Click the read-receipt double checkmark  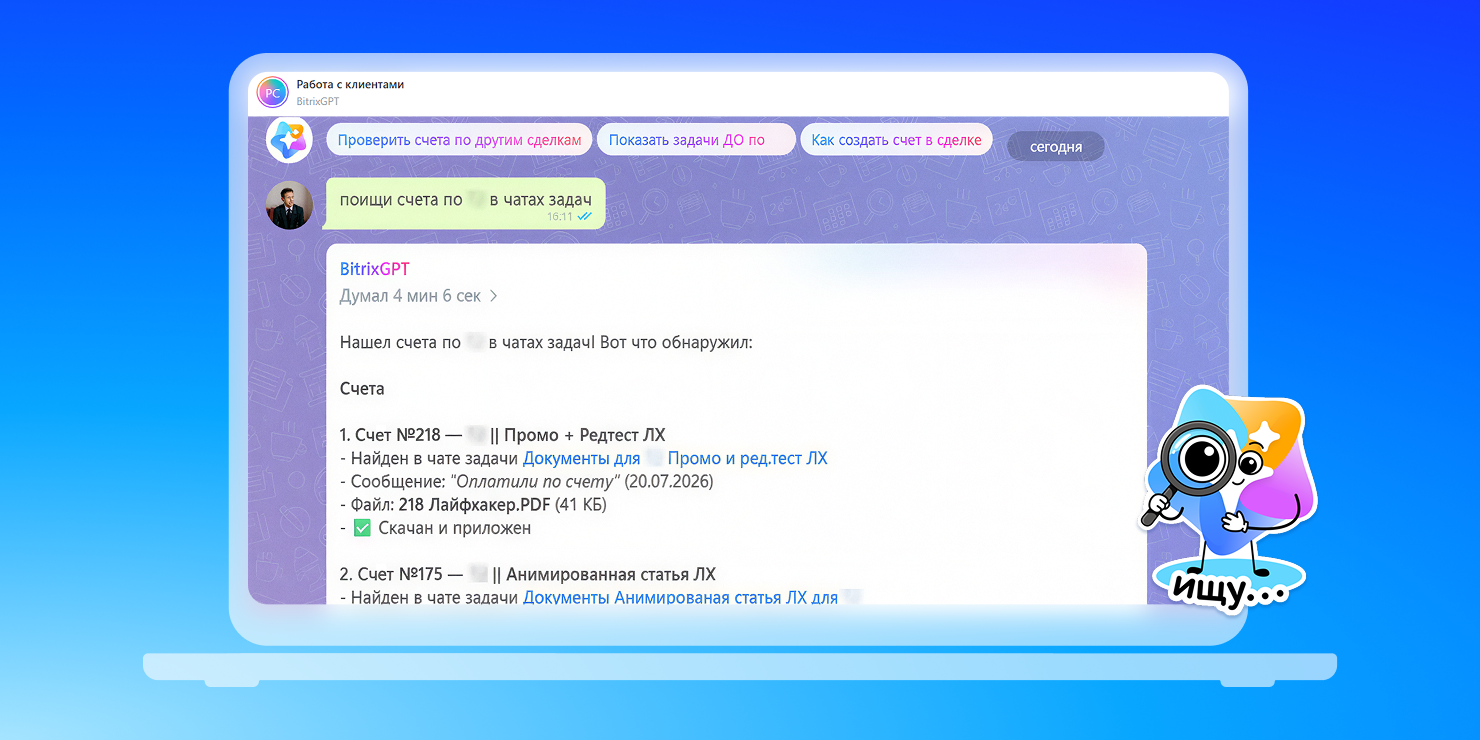[585, 216]
